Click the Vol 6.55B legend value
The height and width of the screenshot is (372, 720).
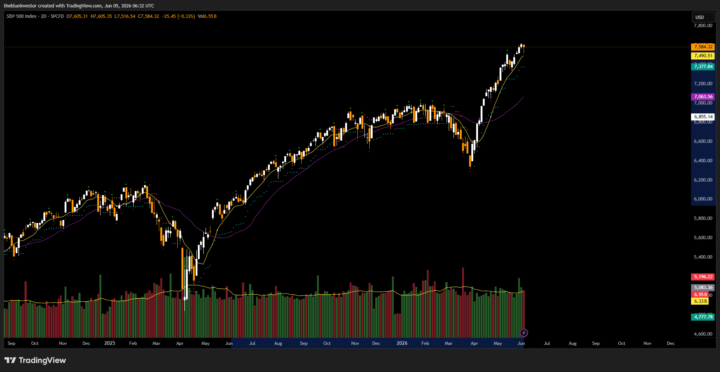(208, 17)
